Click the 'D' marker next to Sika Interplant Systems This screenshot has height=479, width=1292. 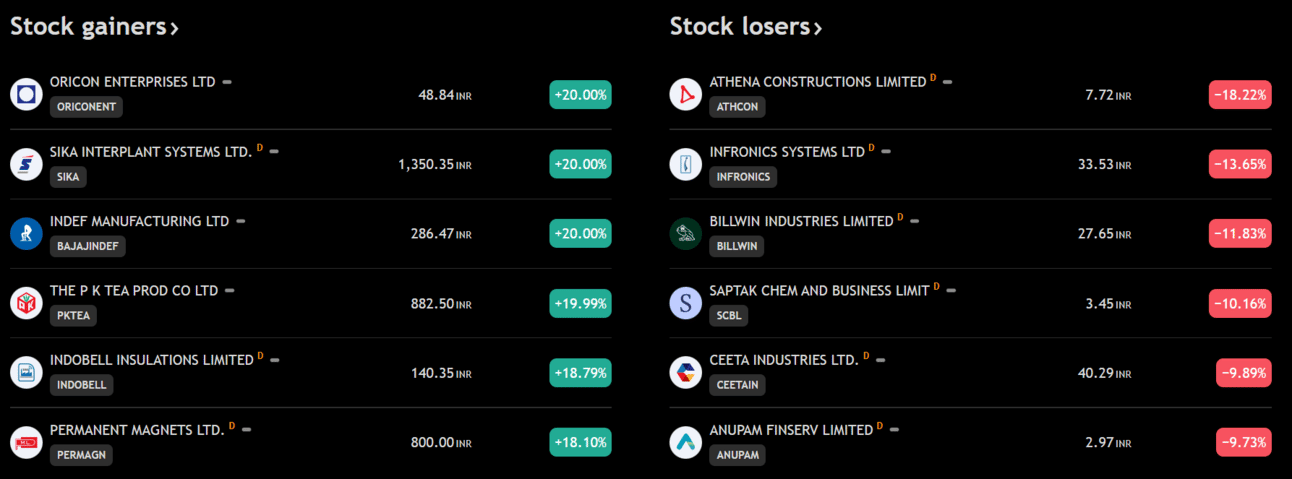[260, 148]
